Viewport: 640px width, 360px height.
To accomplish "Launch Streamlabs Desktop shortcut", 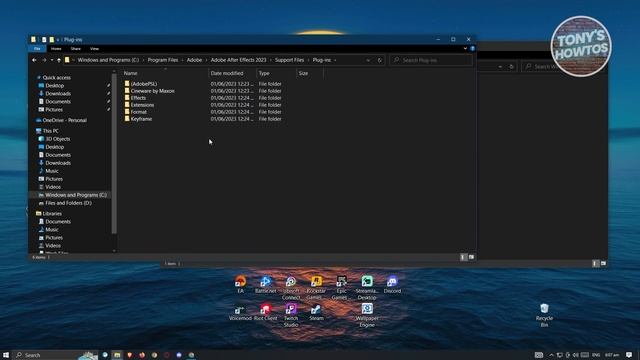I will click(x=367, y=287).
